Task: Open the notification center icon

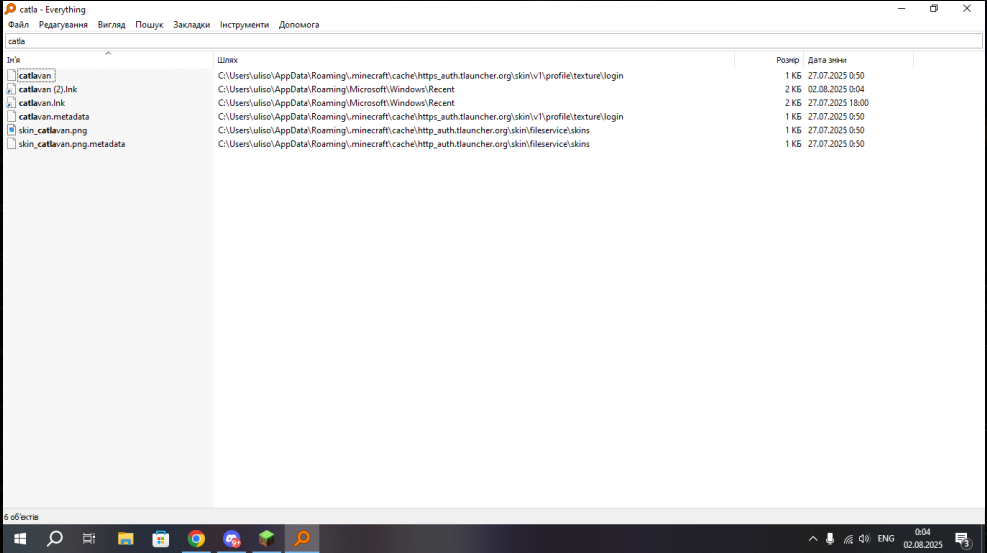Action: [962, 539]
